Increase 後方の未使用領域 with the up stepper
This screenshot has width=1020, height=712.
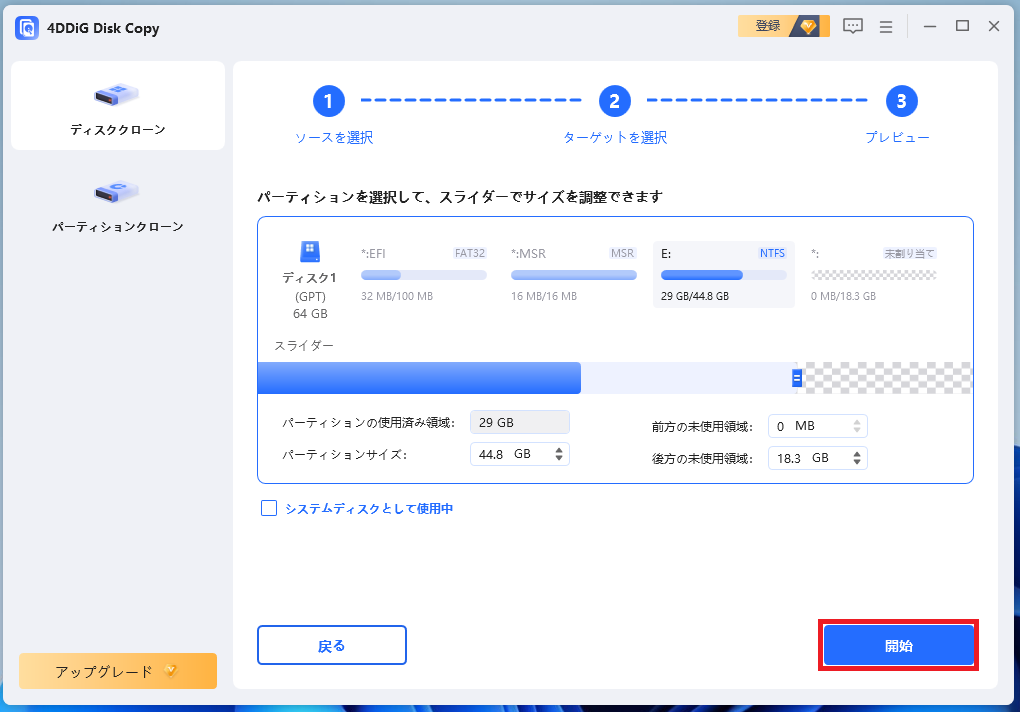[x=856, y=453]
